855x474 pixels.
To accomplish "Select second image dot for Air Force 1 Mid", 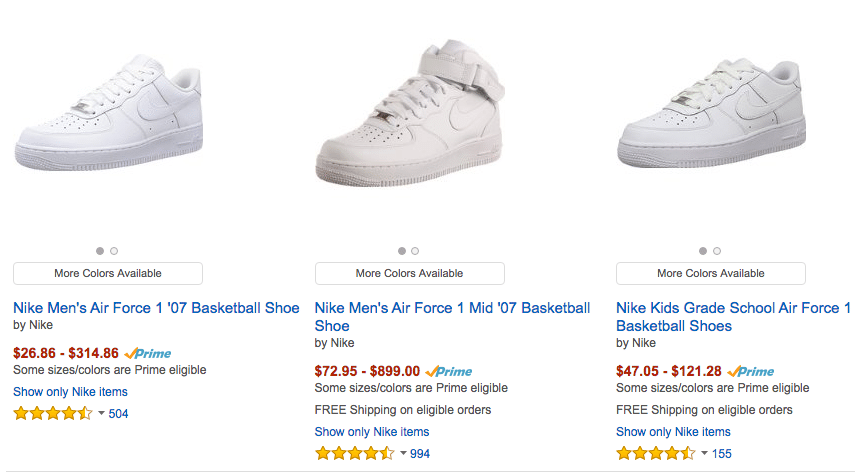I will [415, 251].
